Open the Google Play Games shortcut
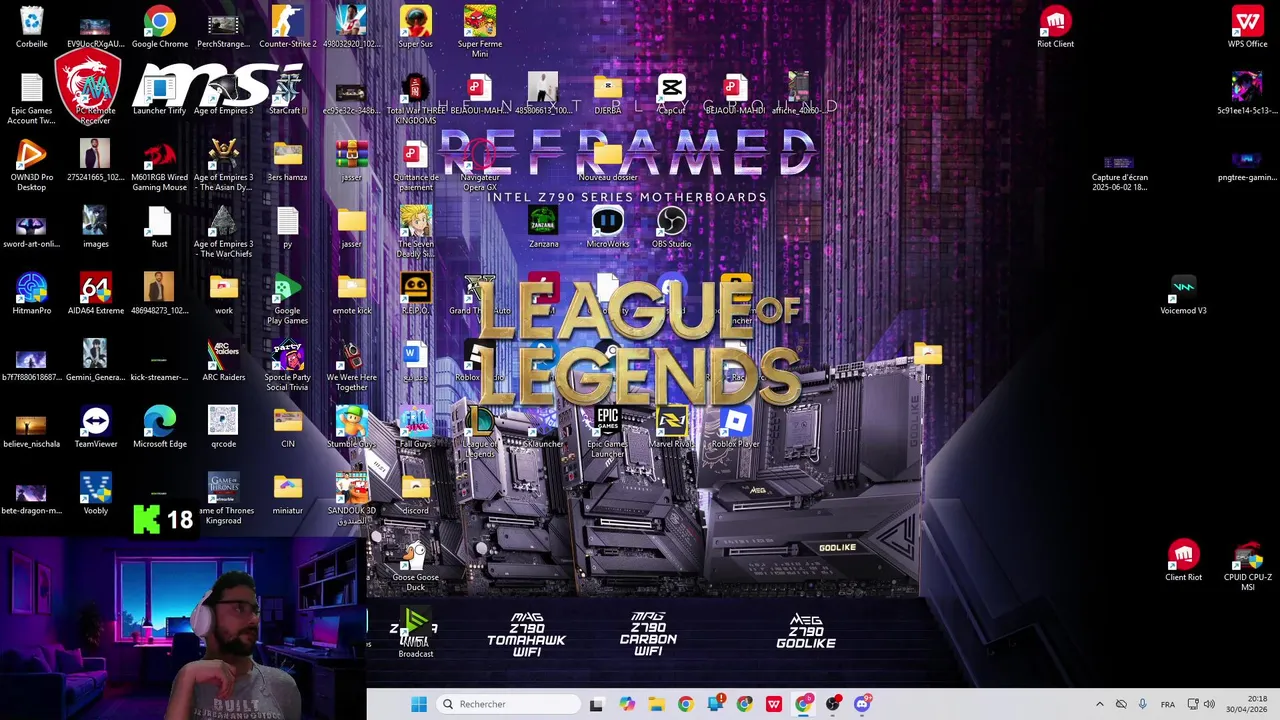Image resolution: width=1280 pixels, height=720 pixels. [288, 299]
